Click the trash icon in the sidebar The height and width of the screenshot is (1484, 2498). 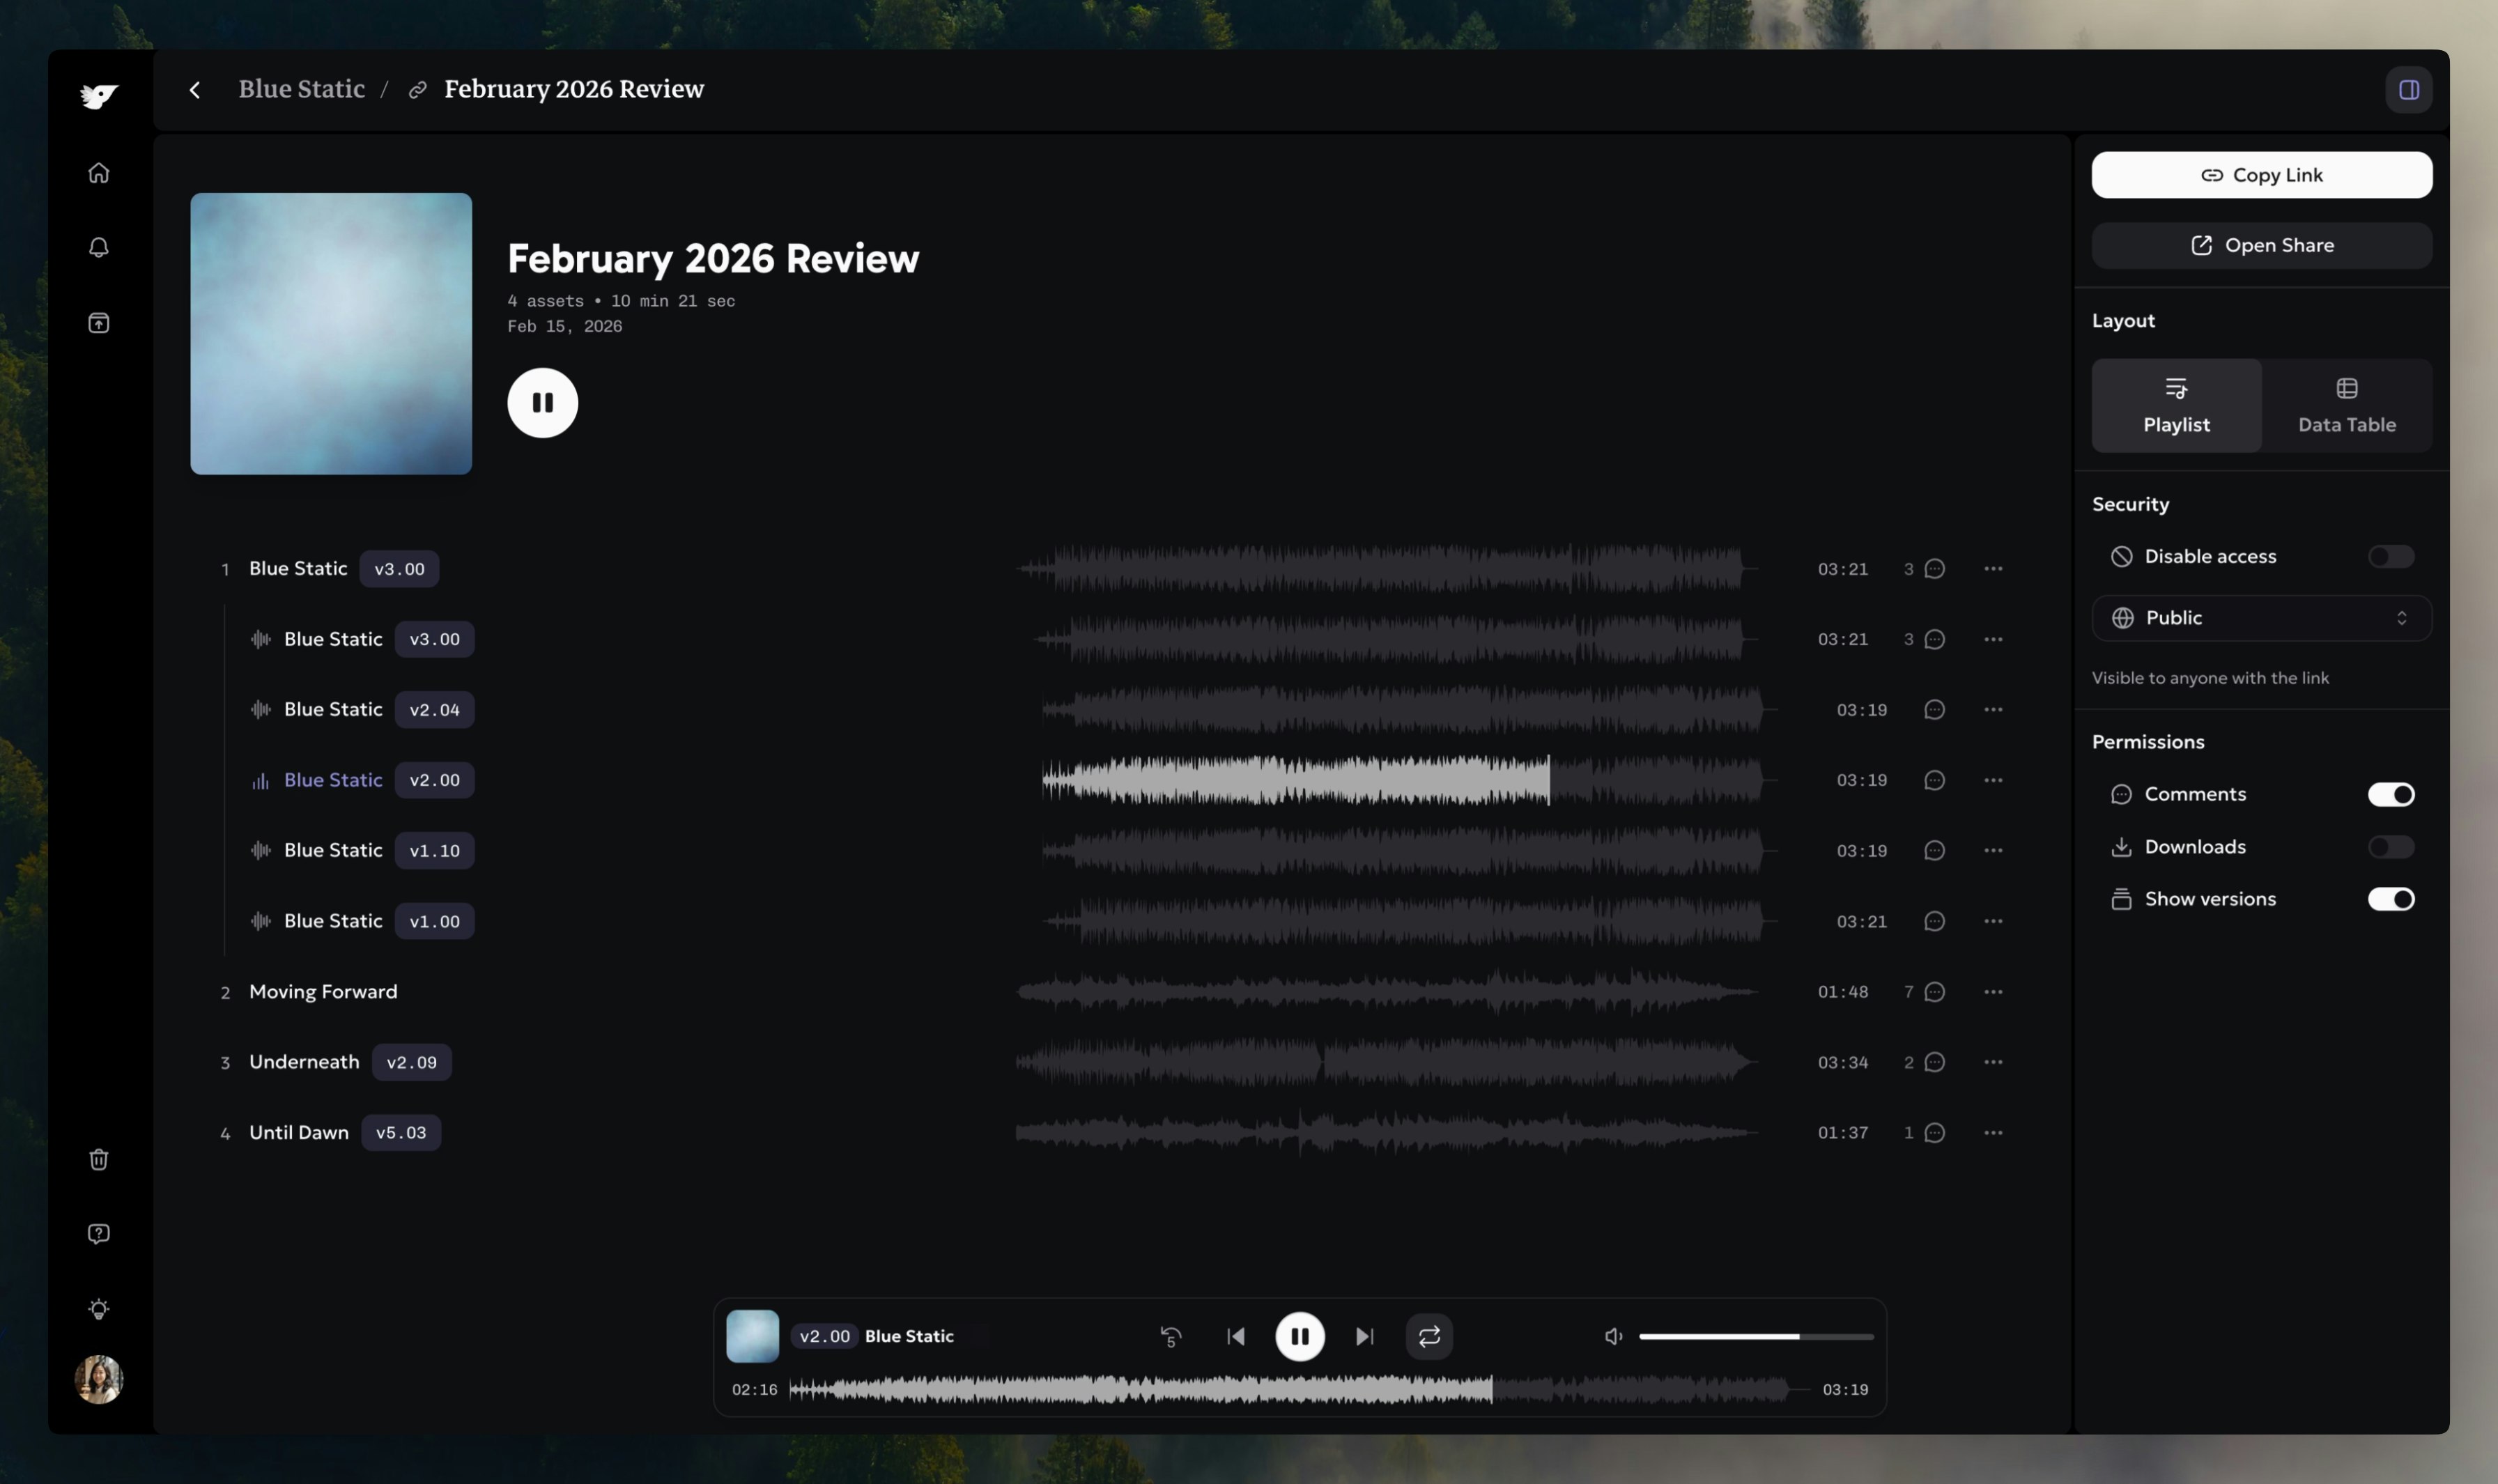point(98,1160)
